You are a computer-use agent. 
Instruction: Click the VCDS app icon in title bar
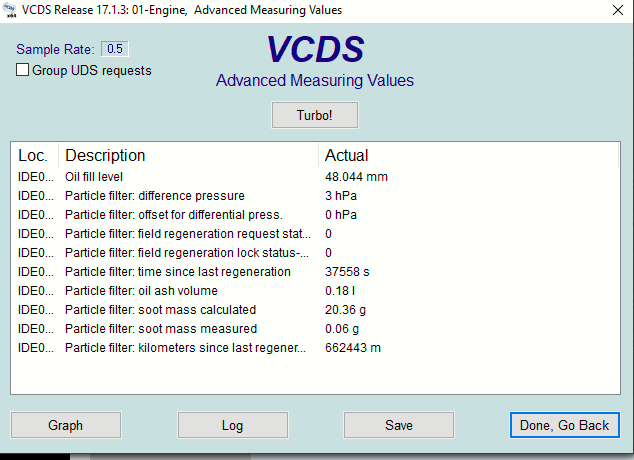[10, 10]
